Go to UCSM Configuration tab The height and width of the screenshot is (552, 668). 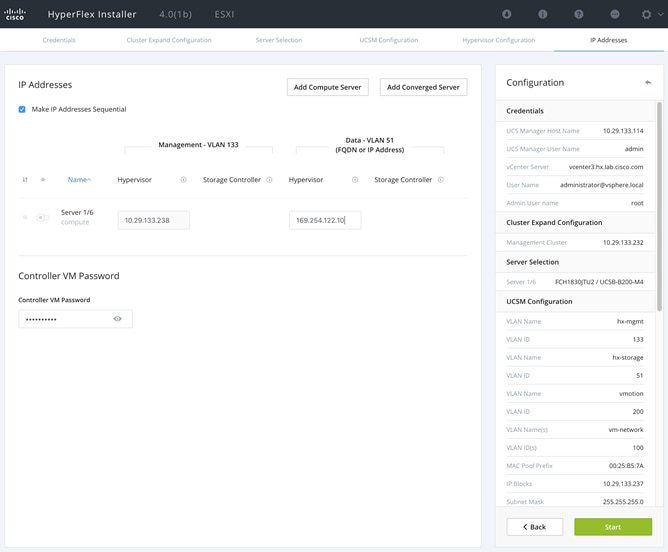tap(389, 40)
